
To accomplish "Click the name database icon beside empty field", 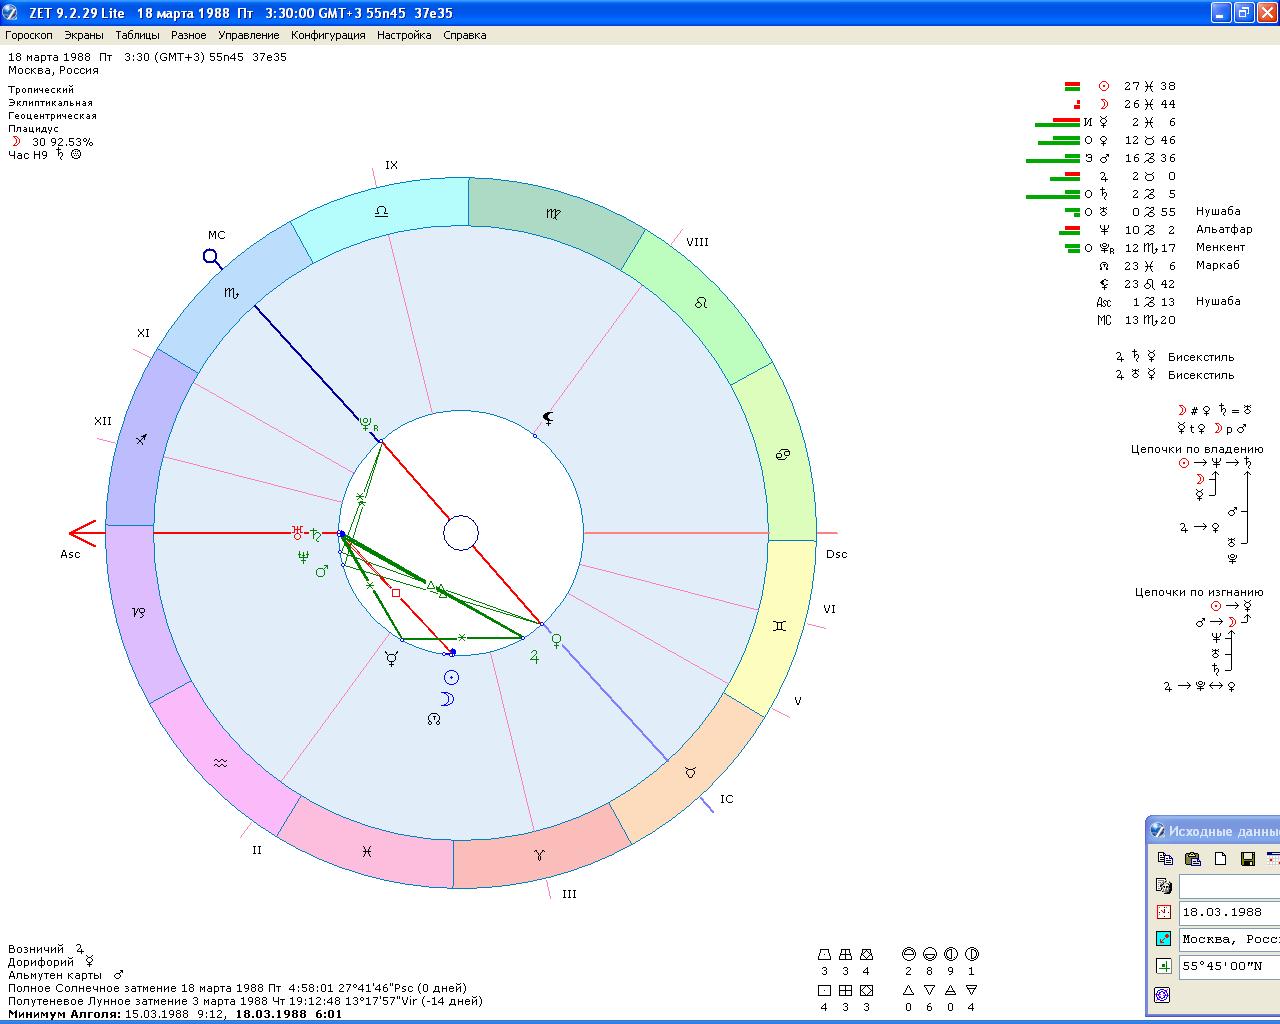I will tap(1163, 886).
